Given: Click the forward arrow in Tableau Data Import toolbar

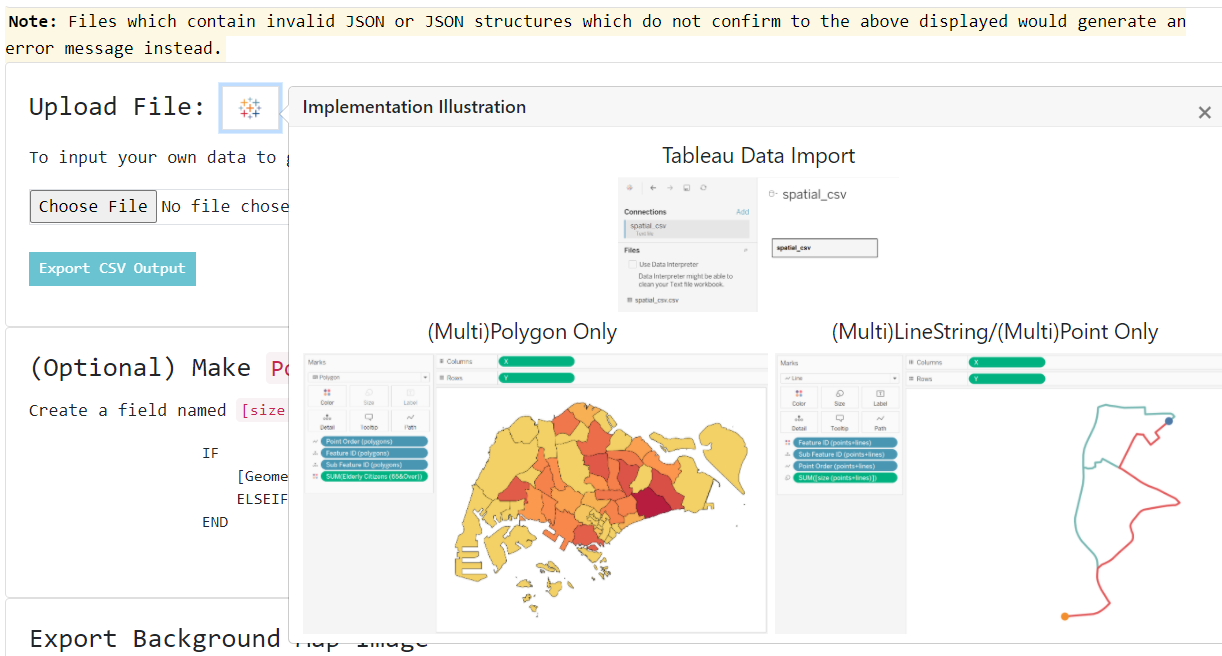Looking at the screenshot, I should click(670, 187).
